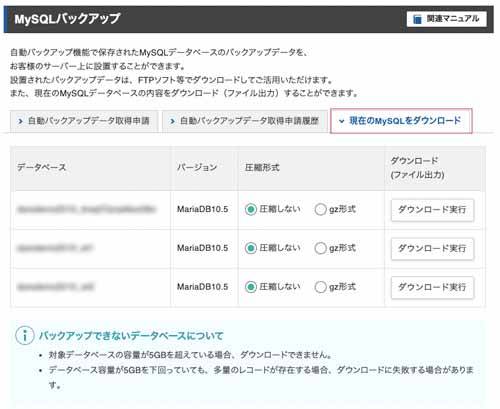The width and height of the screenshot is (500, 409).
Task: Click the バックアップできないデータベースについて heading
Action: click(131, 336)
